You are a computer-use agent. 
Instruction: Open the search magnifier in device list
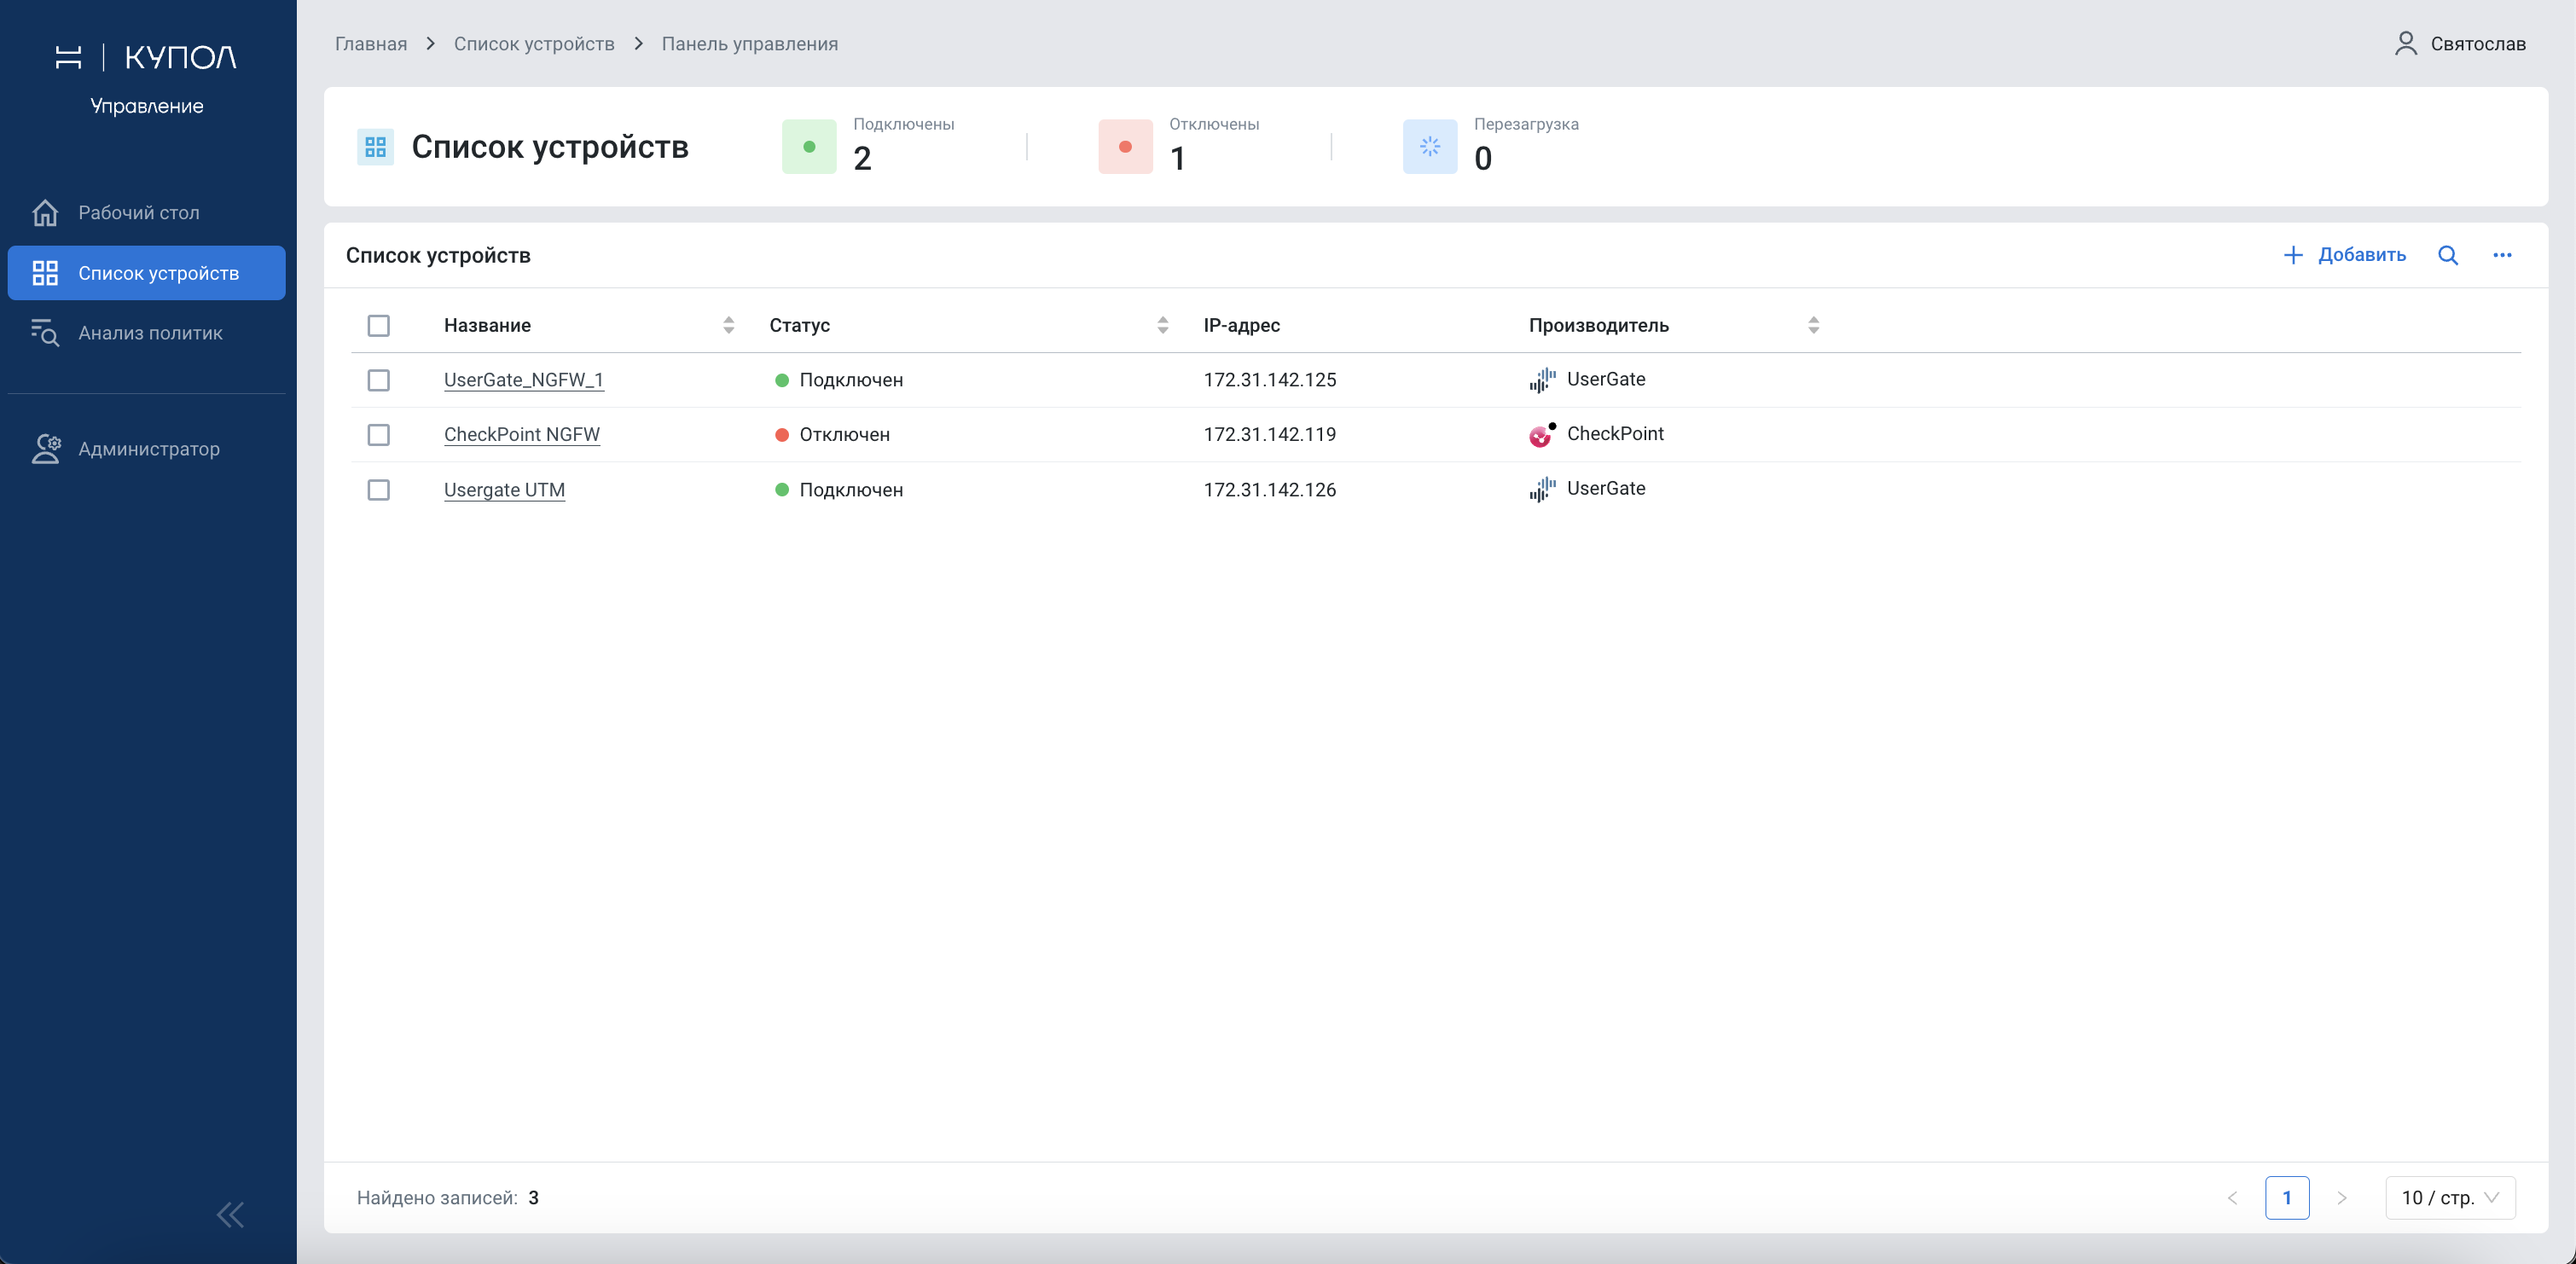click(2447, 255)
